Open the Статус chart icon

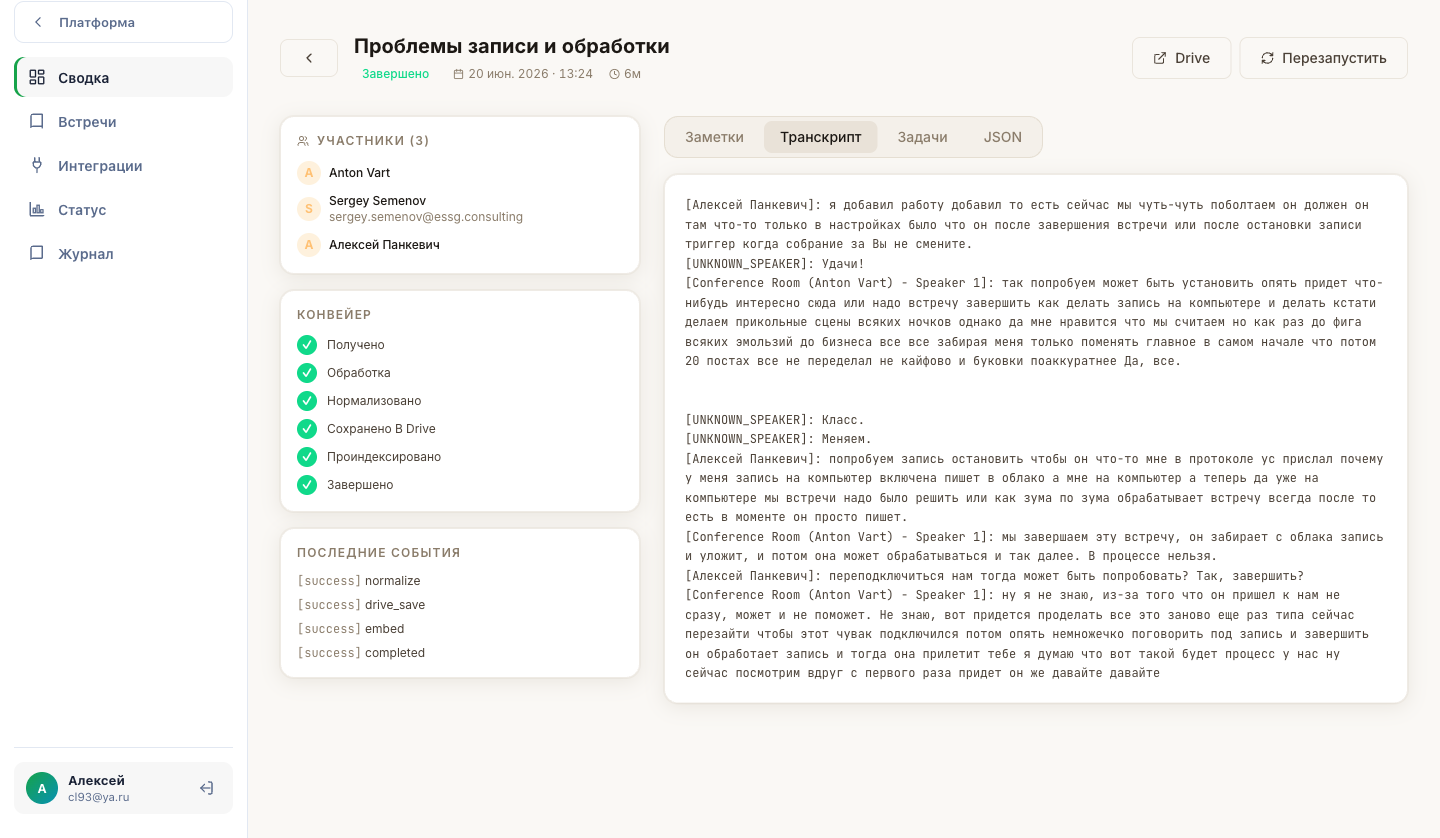click(x=37, y=209)
